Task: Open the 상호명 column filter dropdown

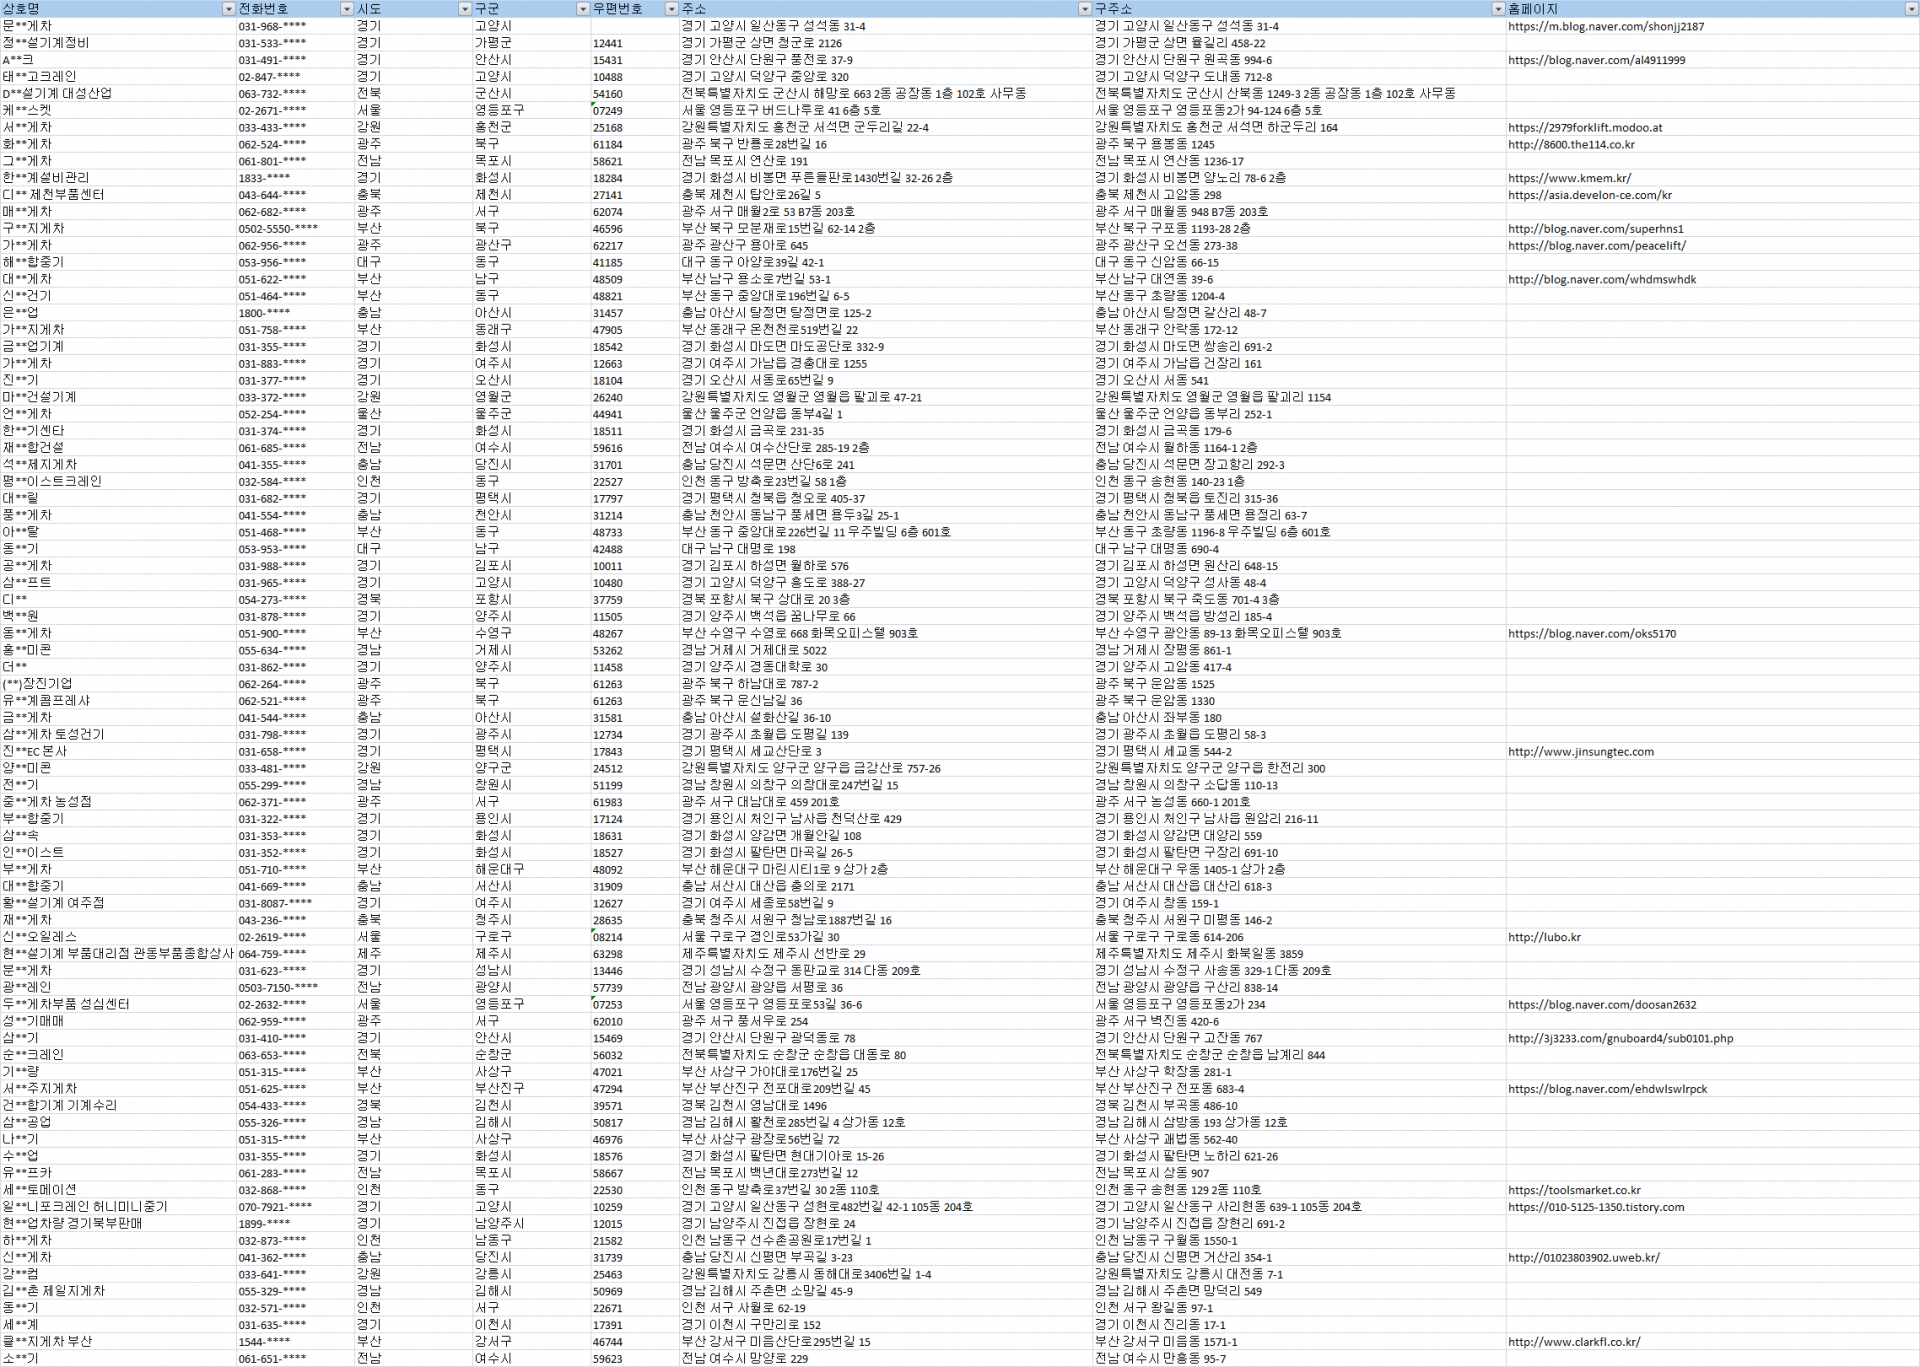Action: tap(228, 9)
